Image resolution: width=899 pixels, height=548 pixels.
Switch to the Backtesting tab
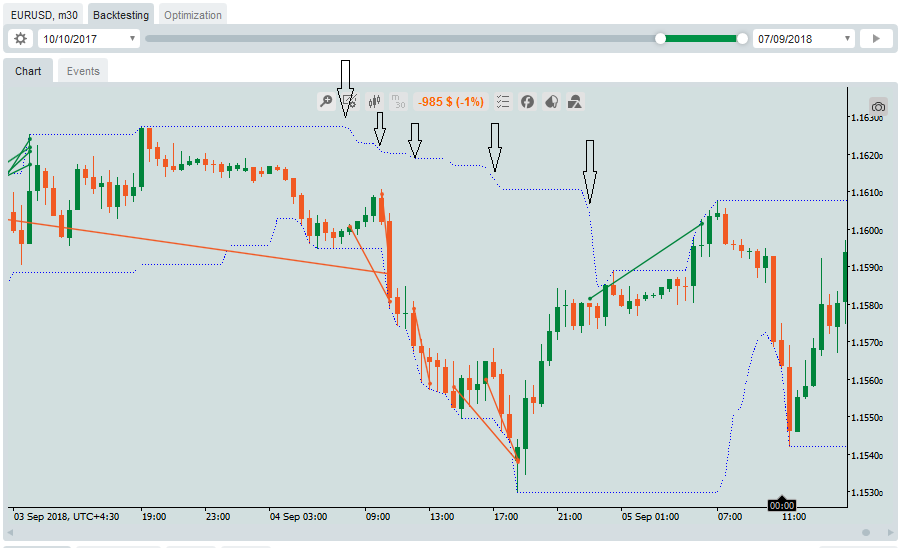point(121,15)
